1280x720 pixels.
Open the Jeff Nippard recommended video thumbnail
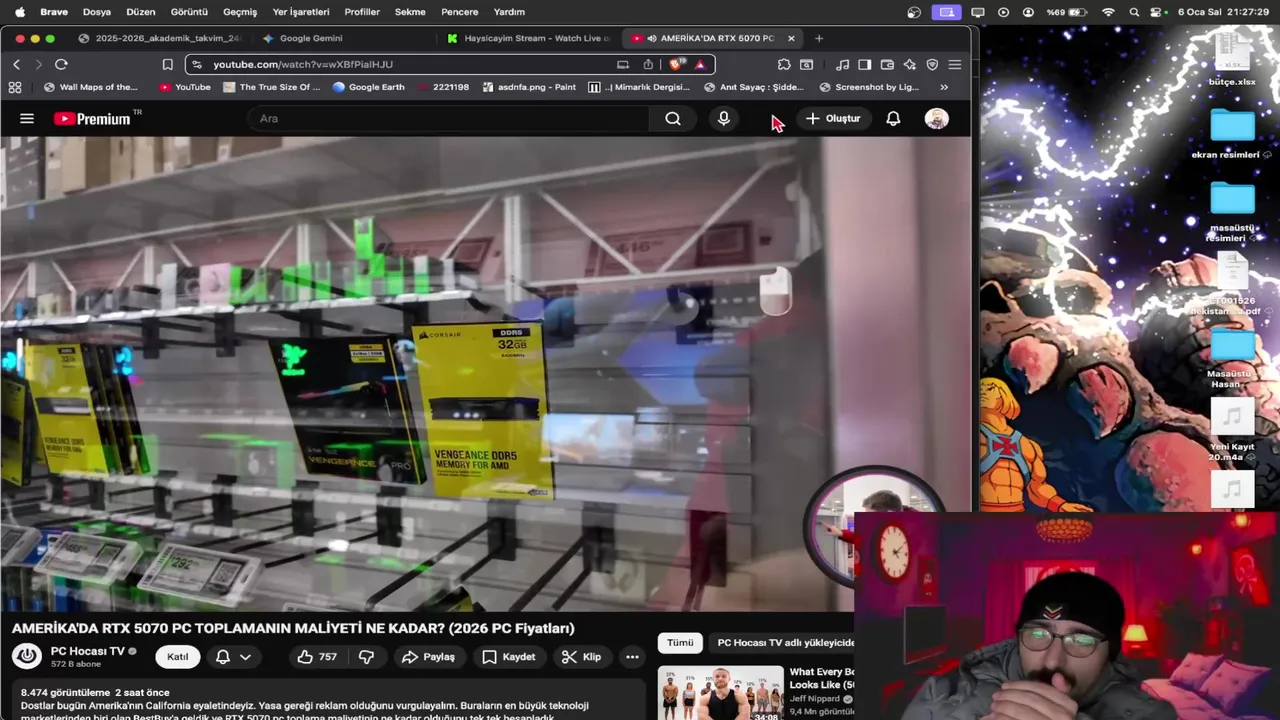tap(720, 693)
